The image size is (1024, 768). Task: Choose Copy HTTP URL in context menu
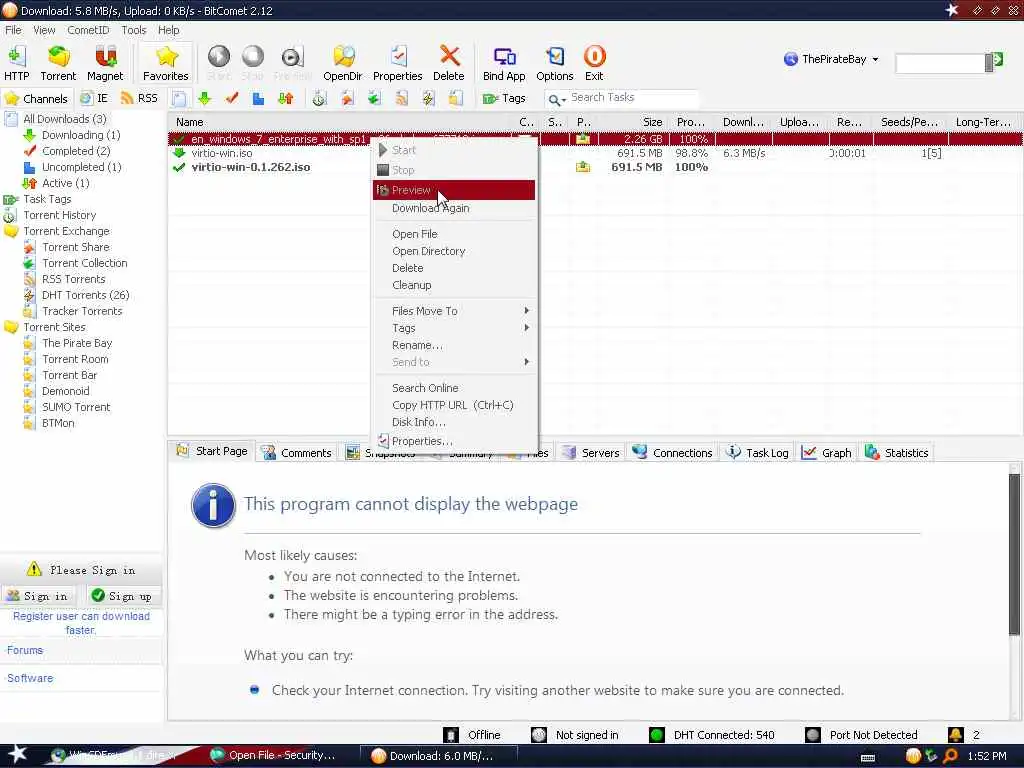455,405
